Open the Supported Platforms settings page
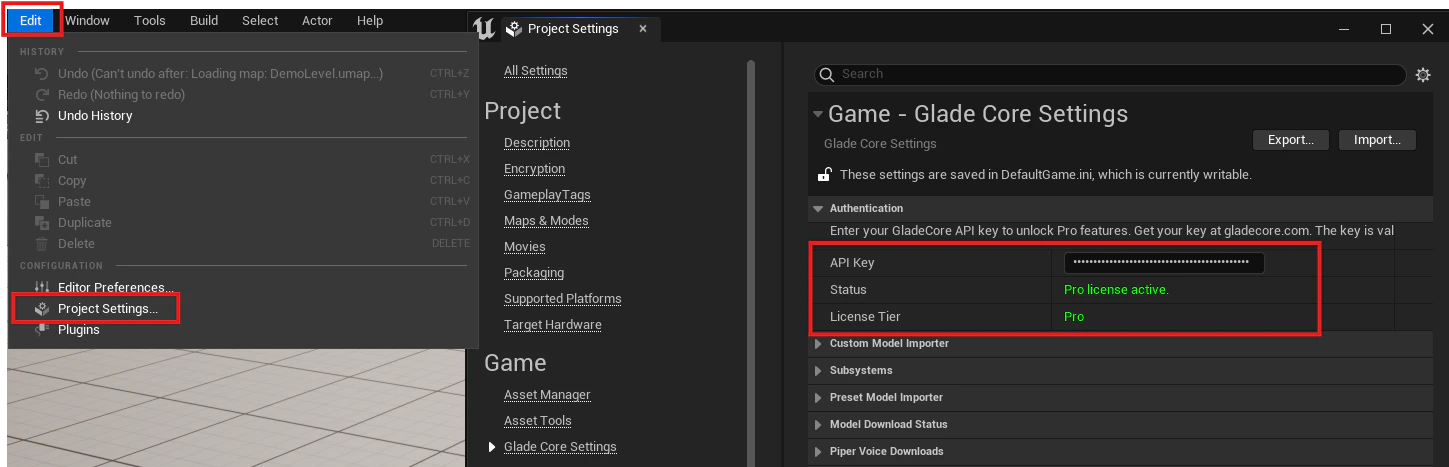 click(x=563, y=299)
